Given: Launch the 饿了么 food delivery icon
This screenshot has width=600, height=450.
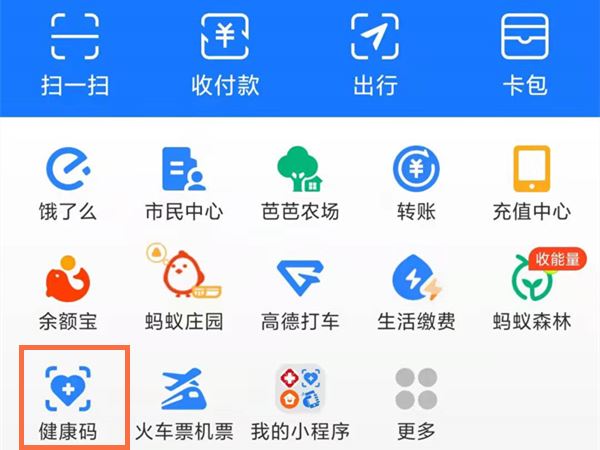Looking at the screenshot, I should pos(68,169).
